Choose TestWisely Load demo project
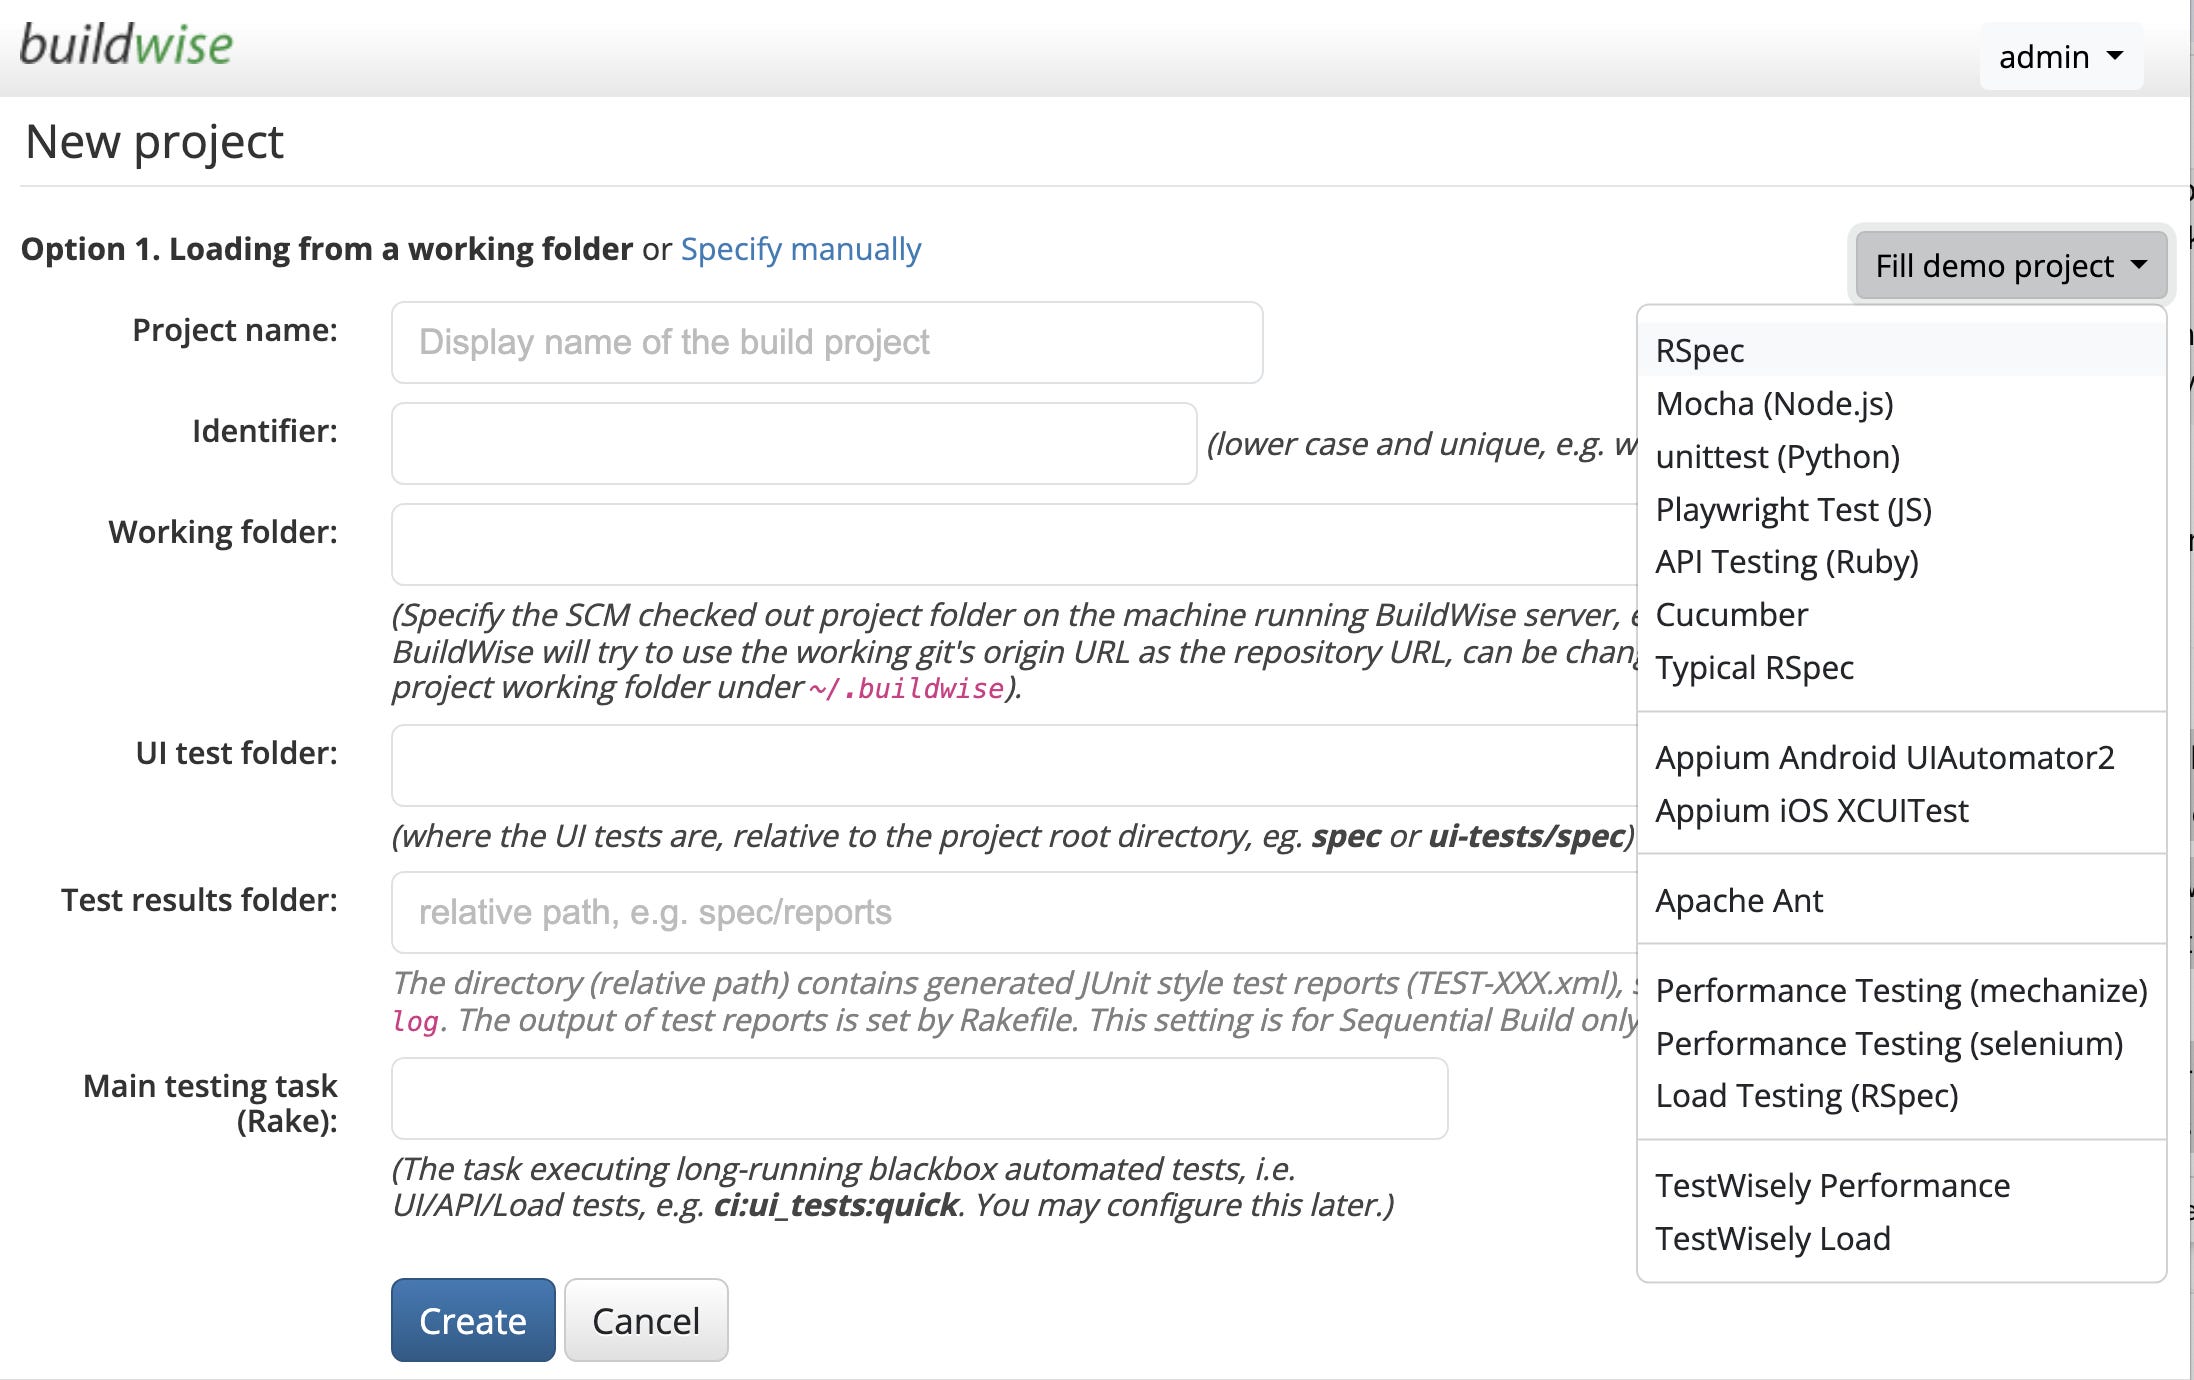This screenshot has height=1380, width=2194. pyautogui.click(x=1772, y=1239)
